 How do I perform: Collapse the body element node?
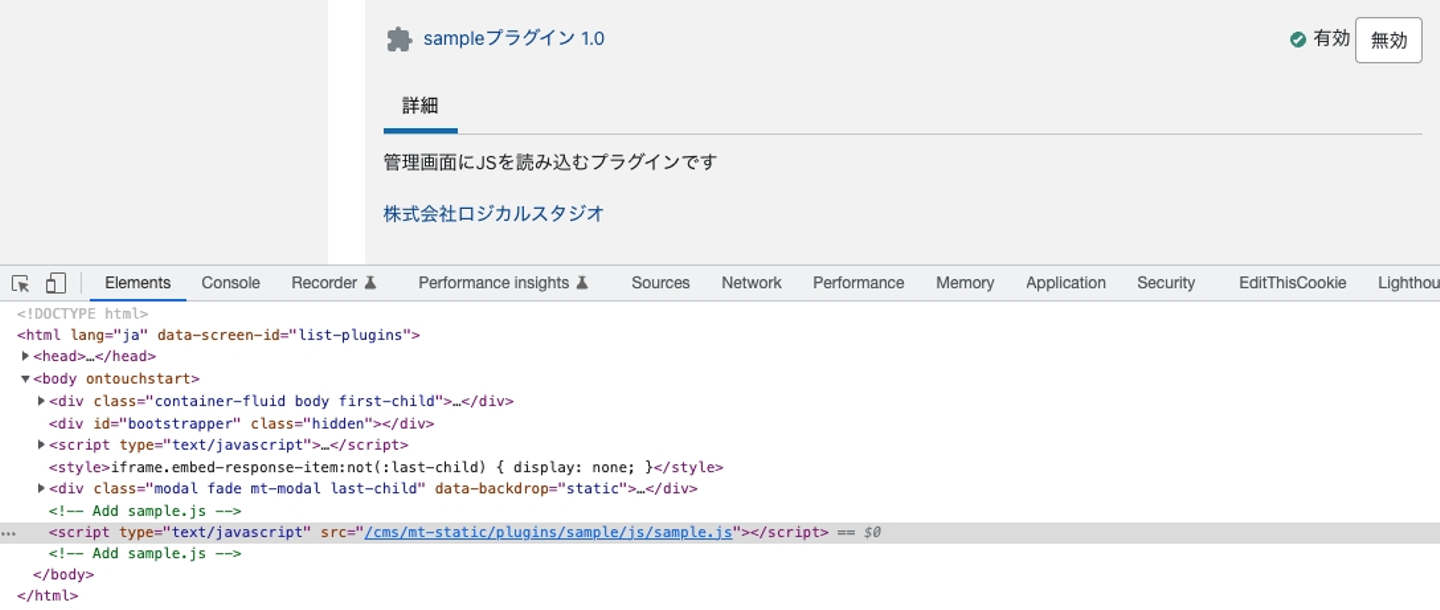tap(26, 379)
